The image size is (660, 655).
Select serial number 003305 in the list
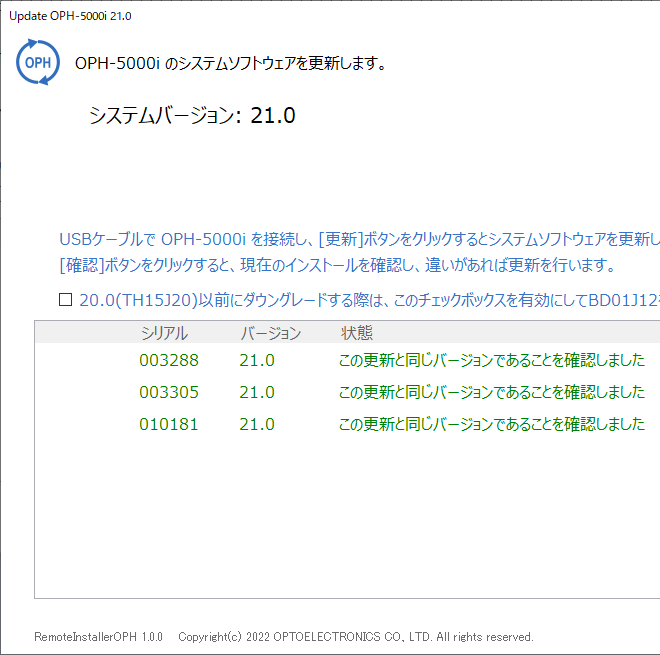169,392
